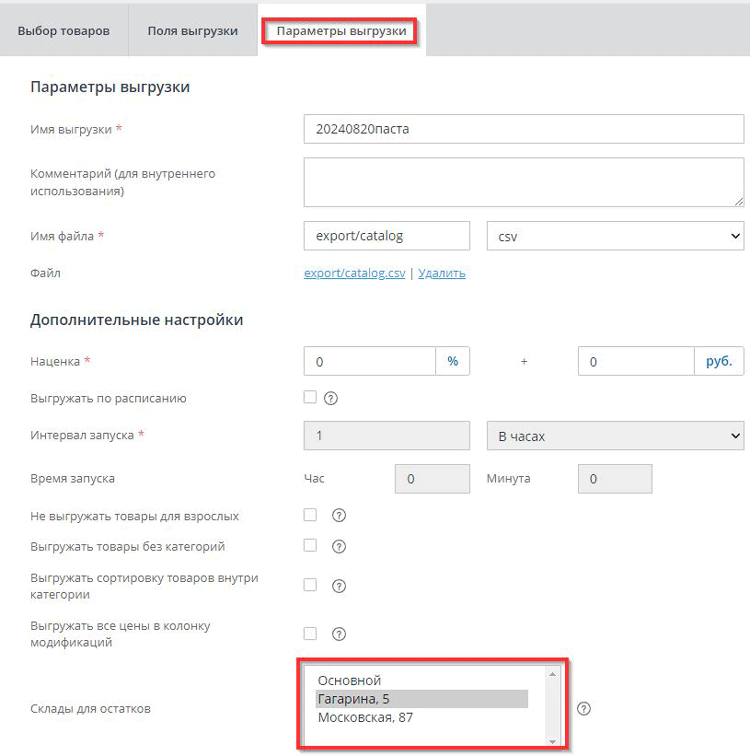Open the export/catalog.csv file link

354,273
